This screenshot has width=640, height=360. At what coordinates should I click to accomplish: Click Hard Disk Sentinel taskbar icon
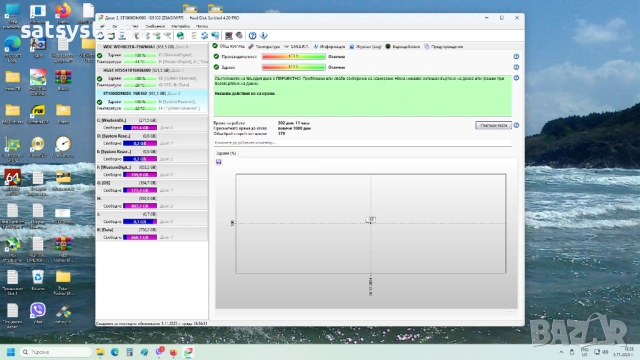188,352
